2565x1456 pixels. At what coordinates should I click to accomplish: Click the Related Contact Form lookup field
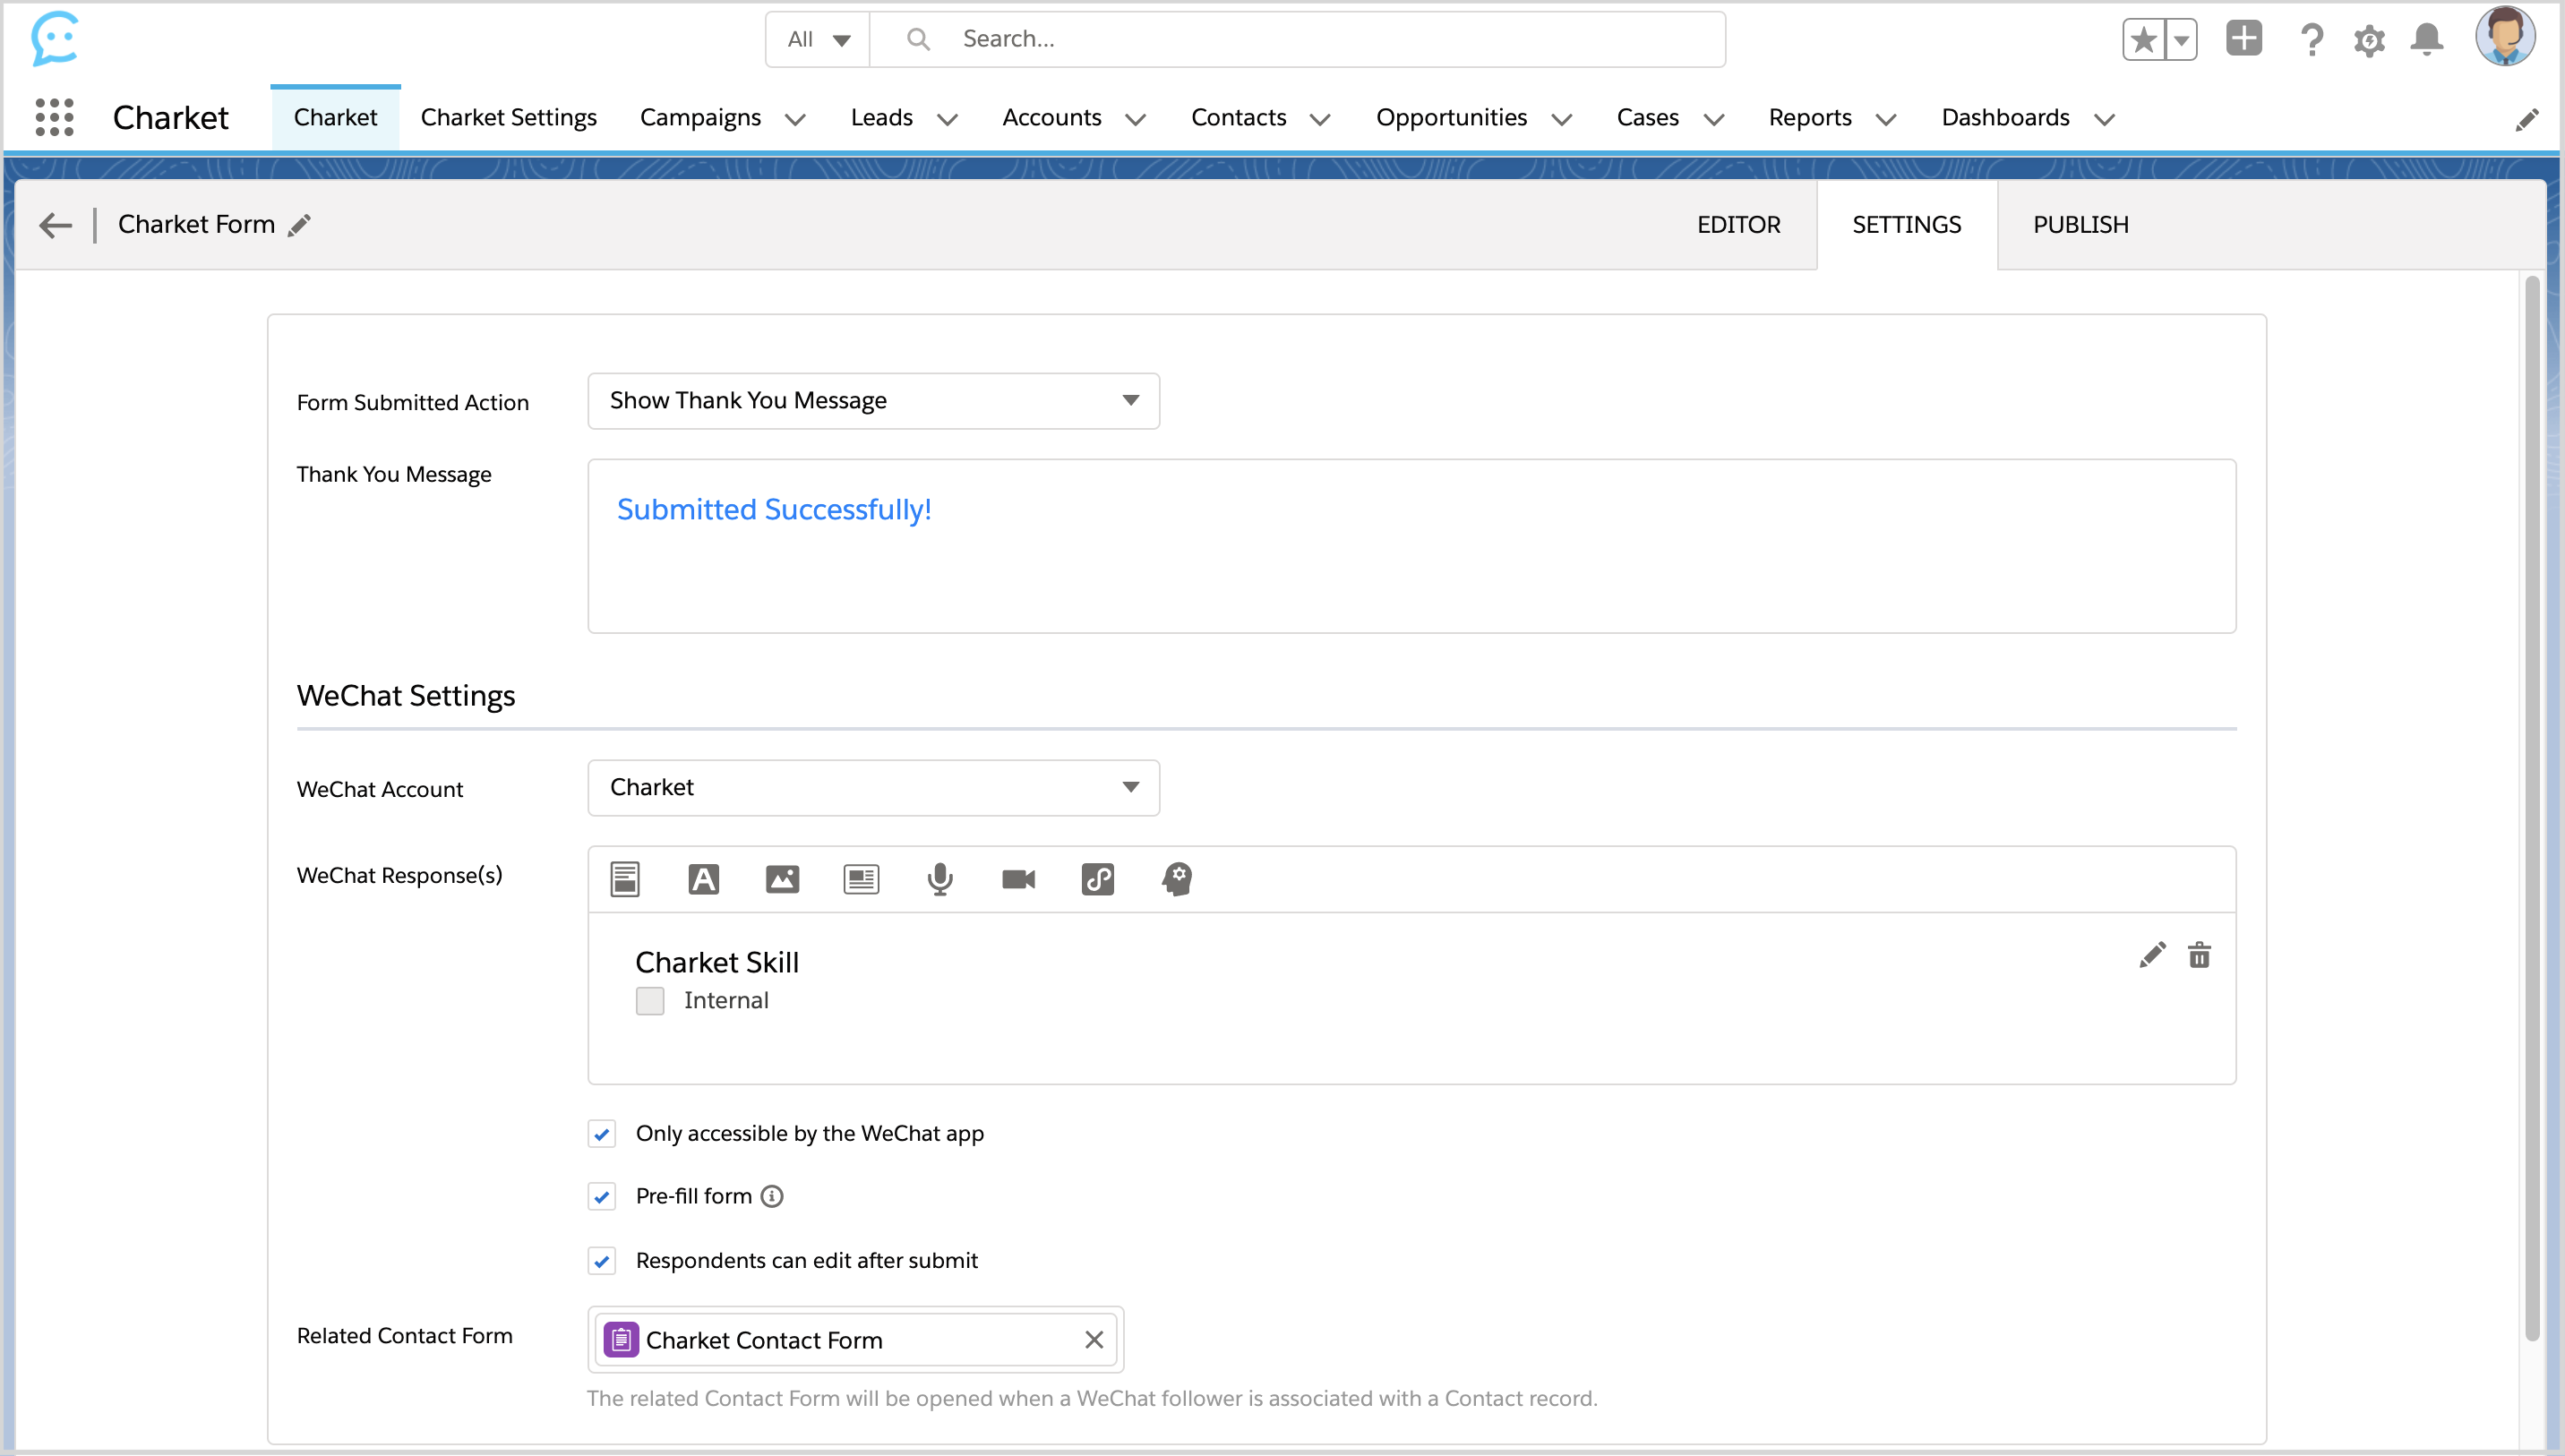pos(856,1339)
